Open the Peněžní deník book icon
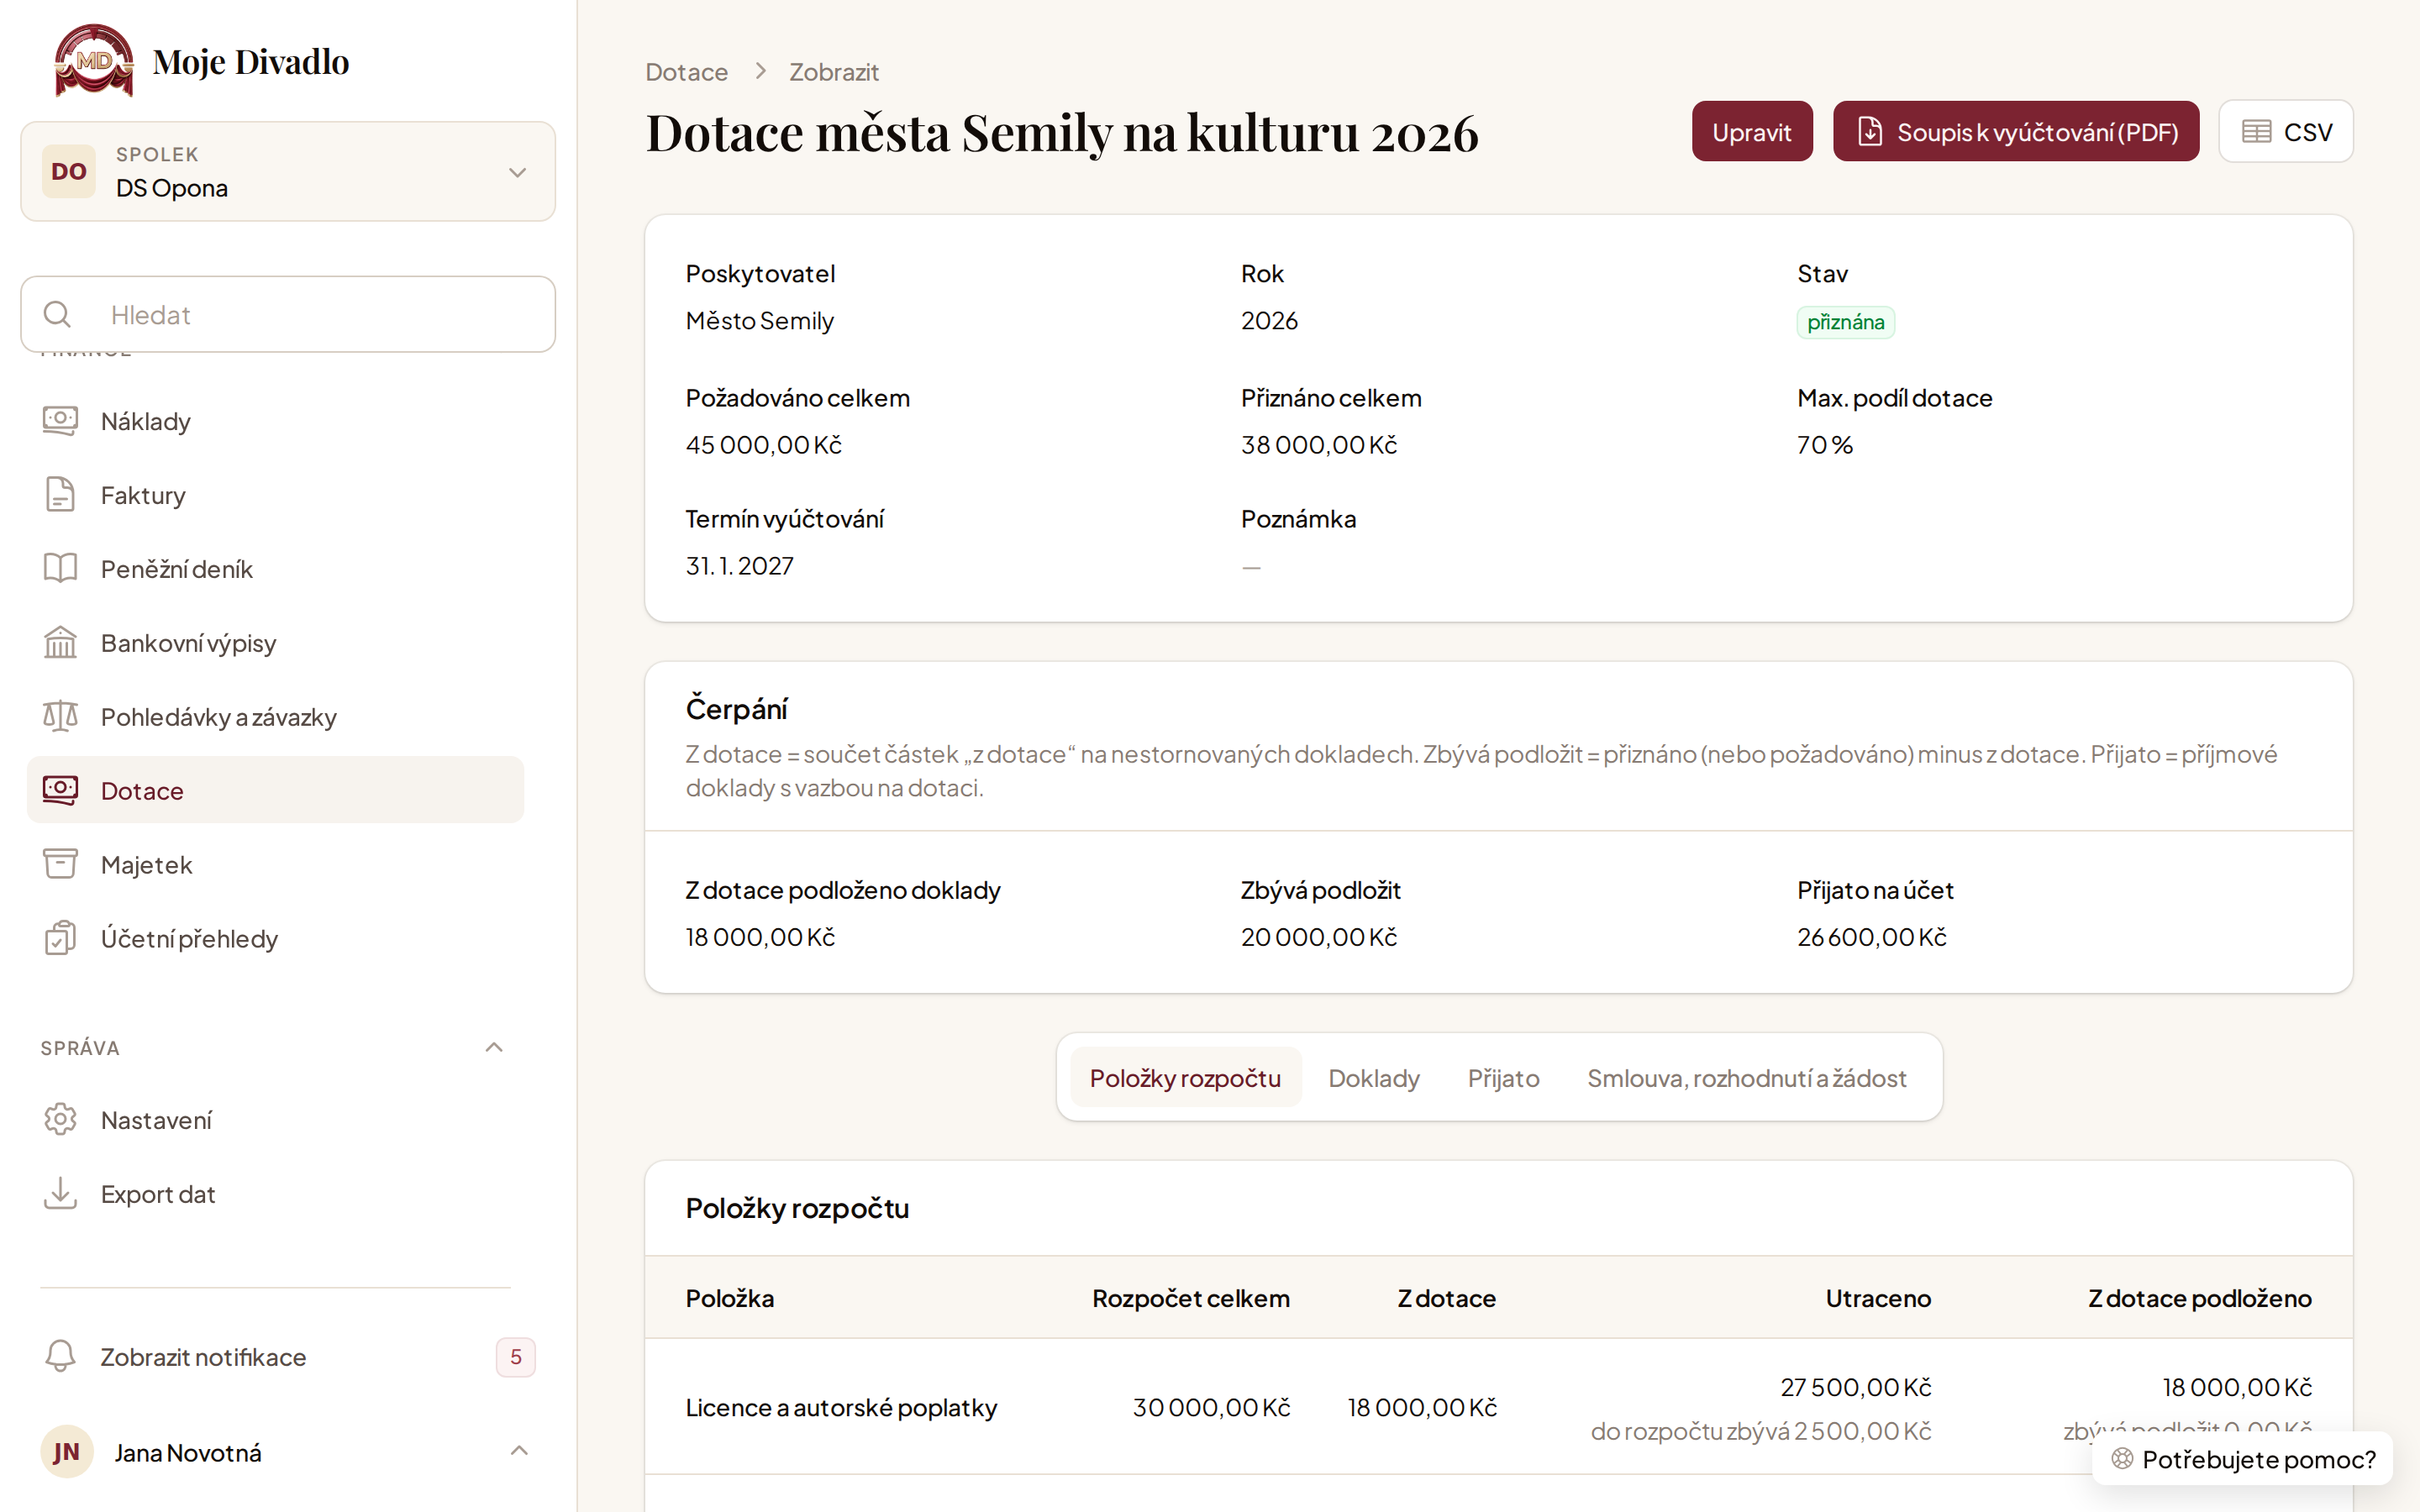This screenshot has width=2420, height=1512. coord(60,569)
